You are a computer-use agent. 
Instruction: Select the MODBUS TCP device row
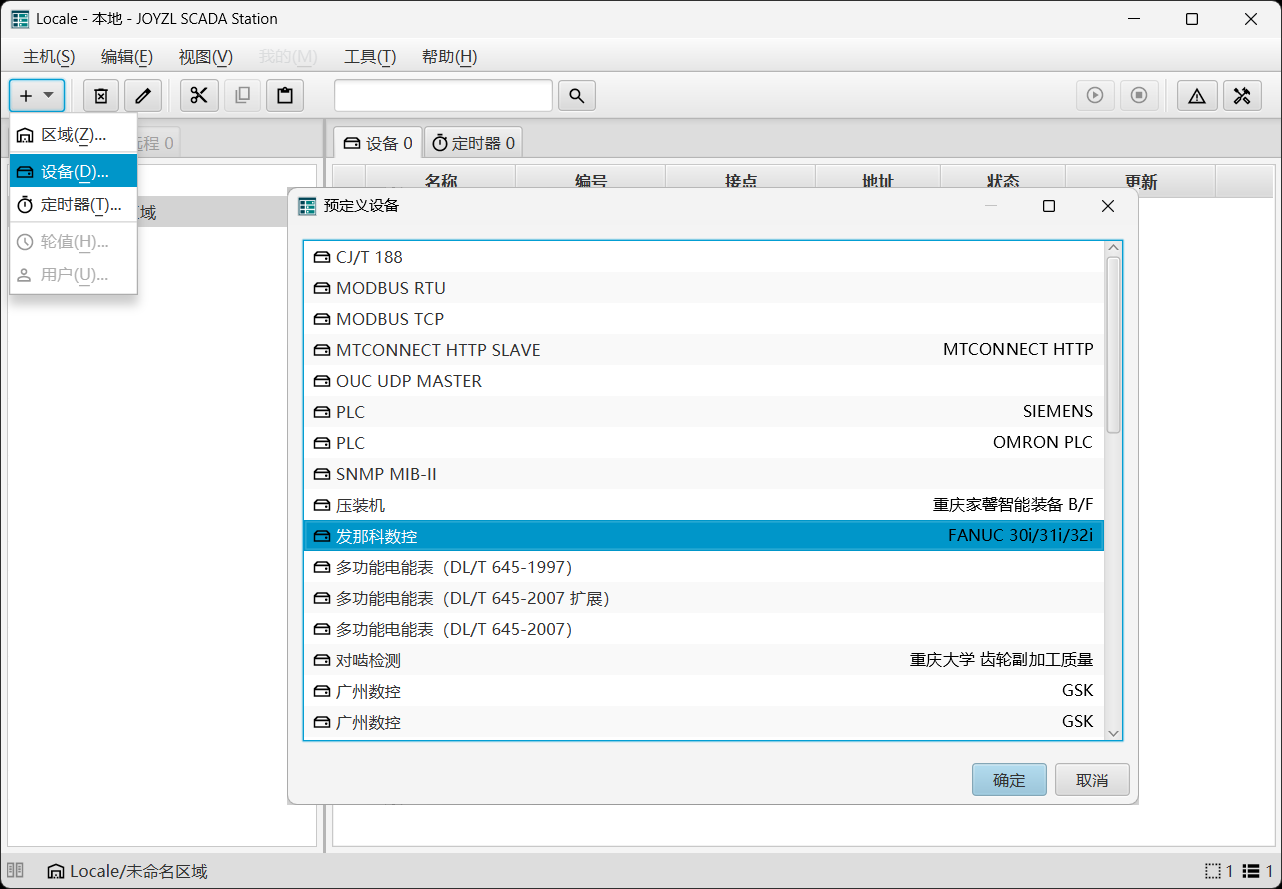point(703,319)
